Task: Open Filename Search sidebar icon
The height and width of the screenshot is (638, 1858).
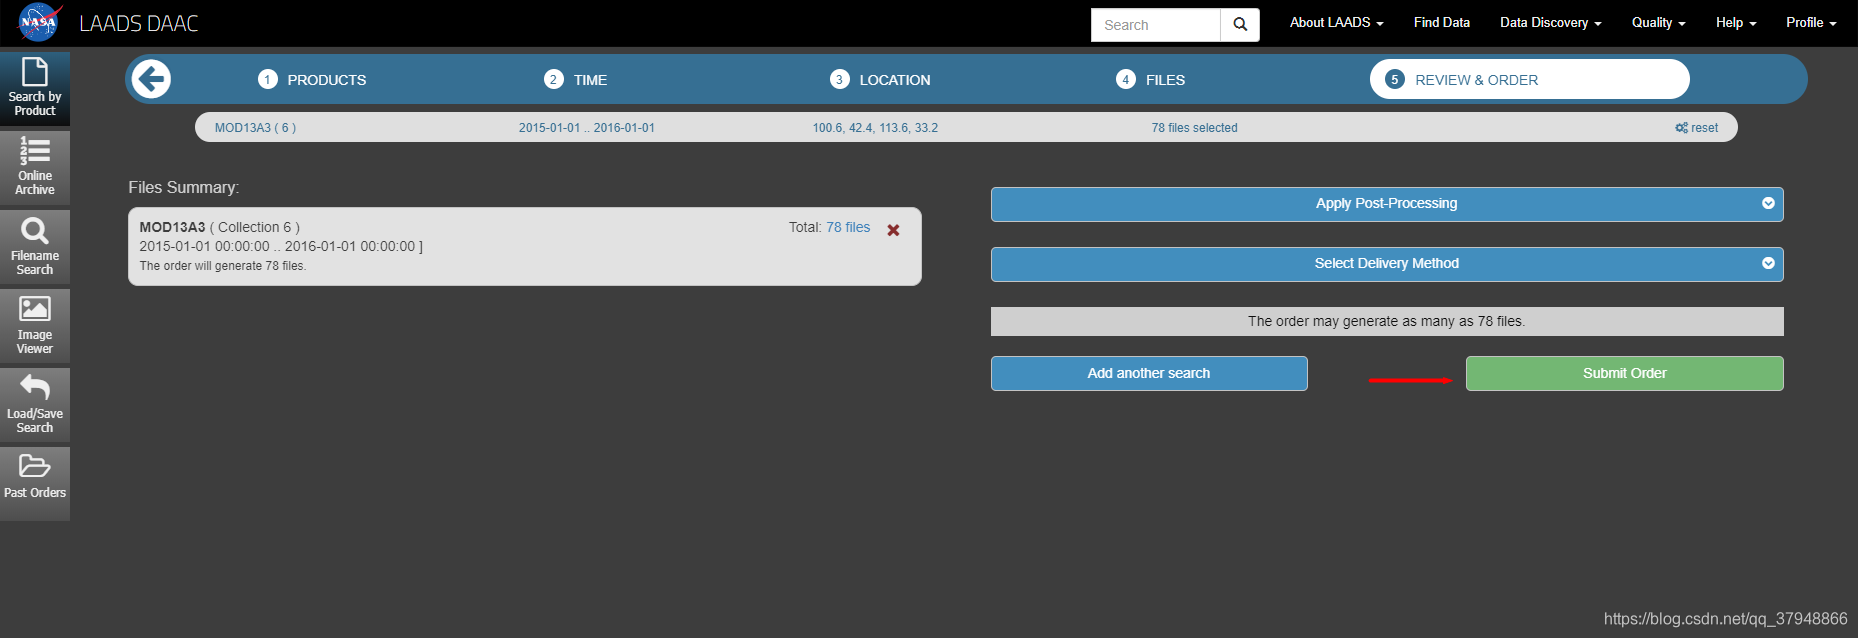Action: (x=35, y=246)
